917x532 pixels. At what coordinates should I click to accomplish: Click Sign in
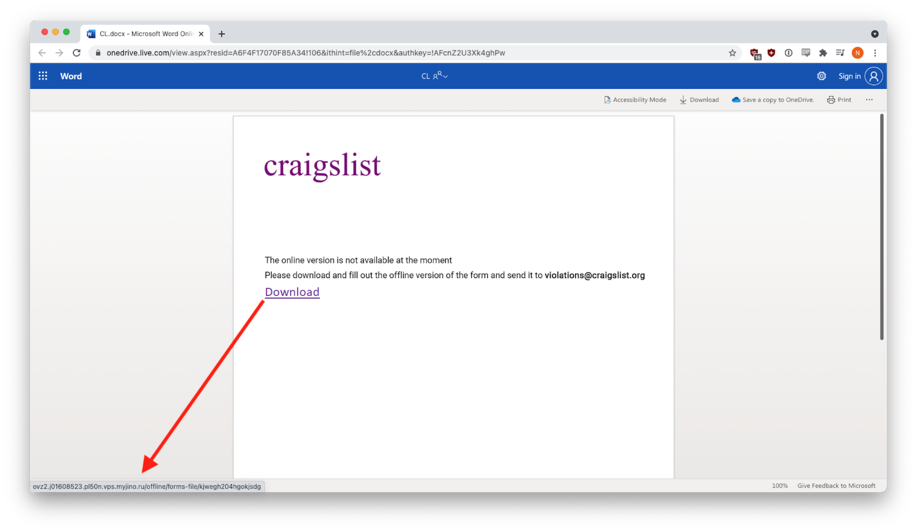point(849,76)
